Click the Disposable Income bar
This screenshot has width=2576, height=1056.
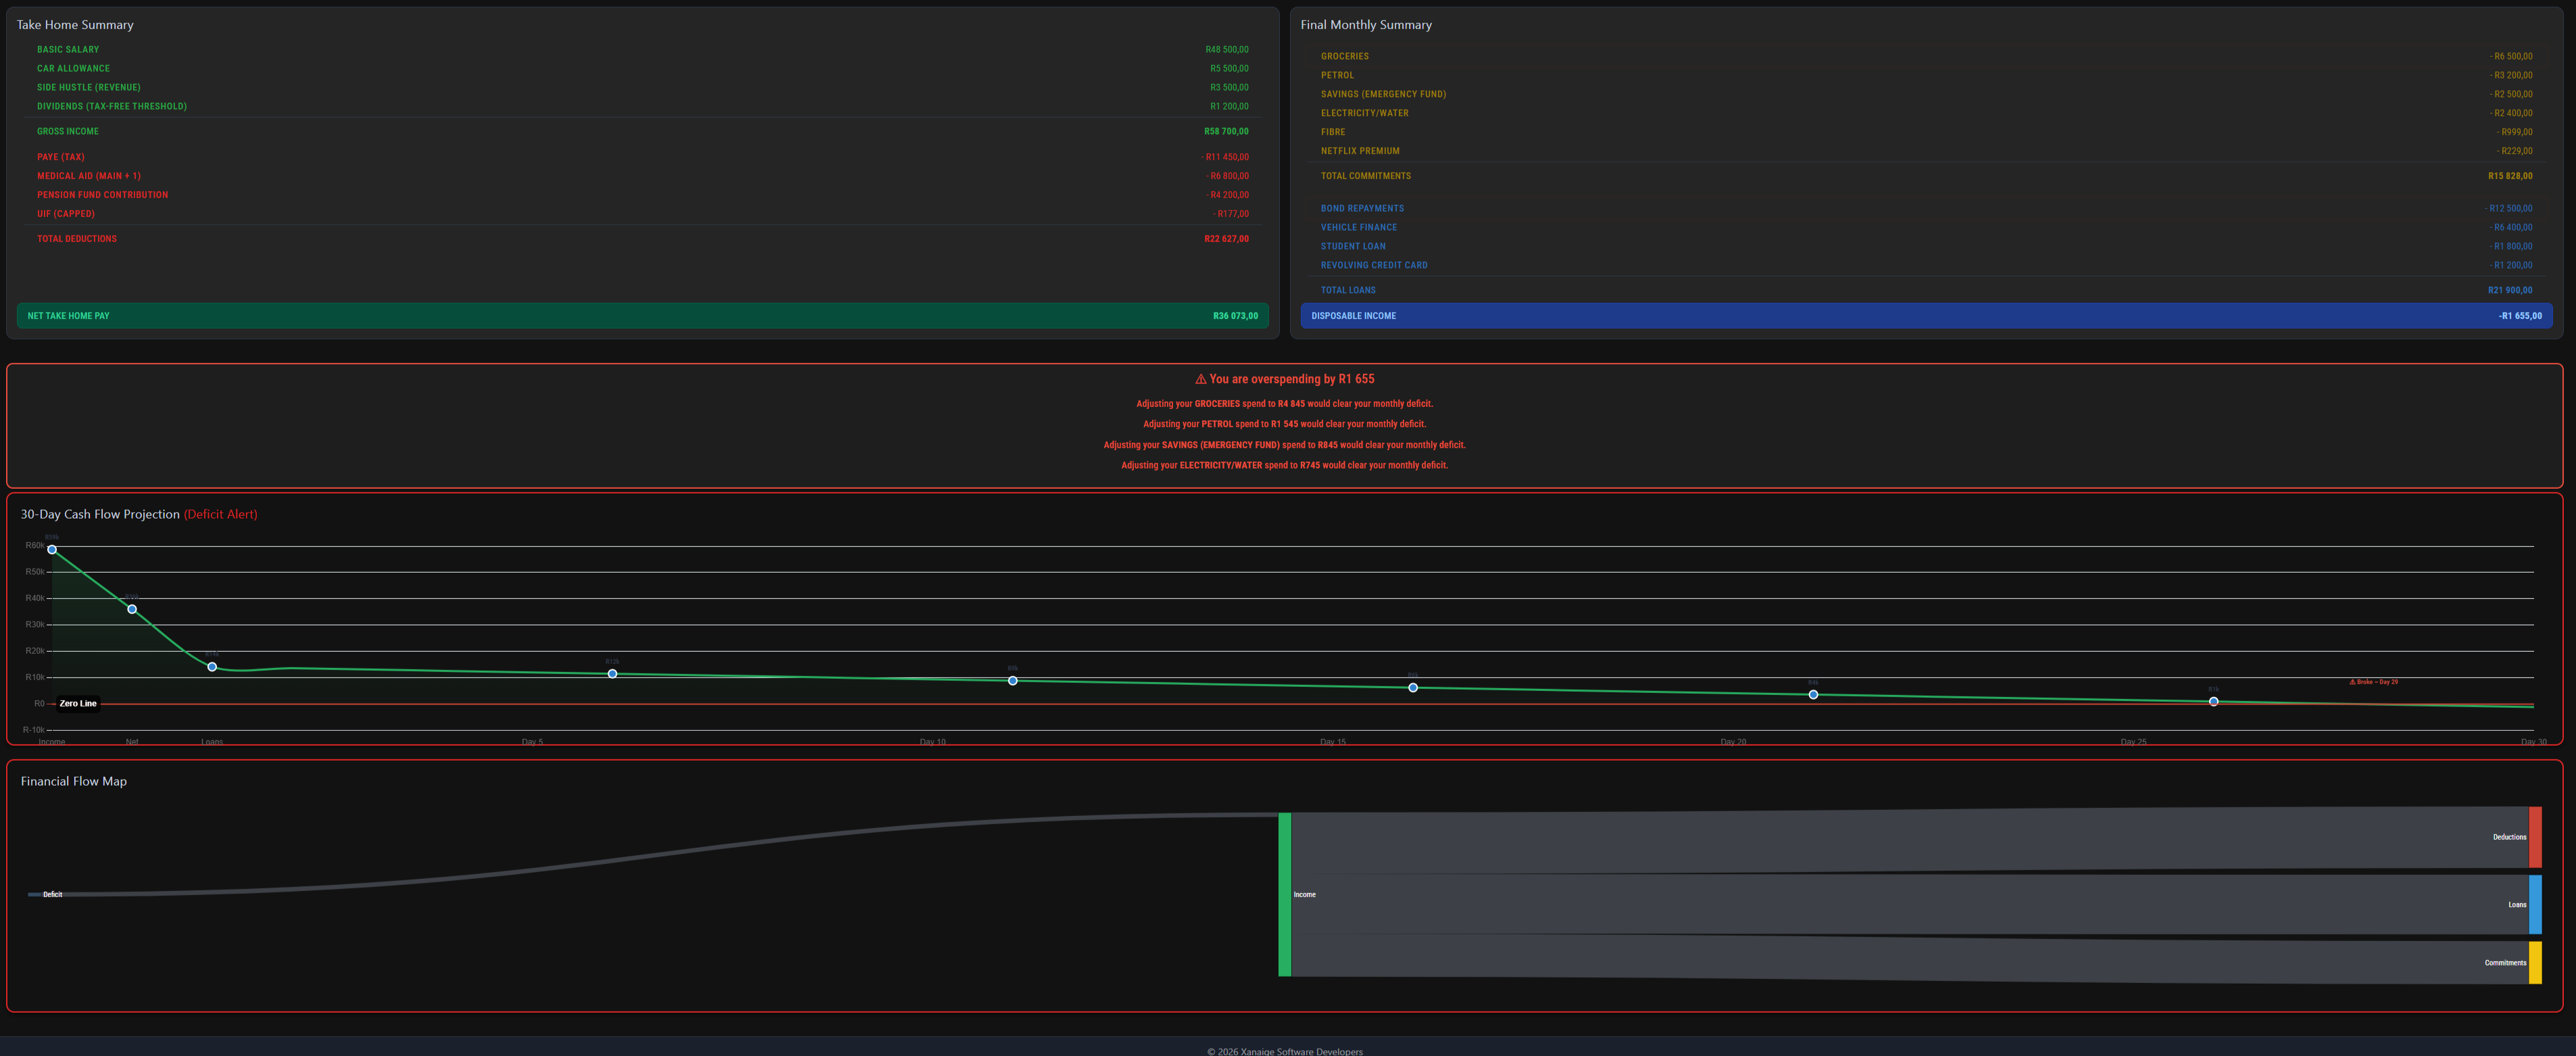(x=1926, y=316)
